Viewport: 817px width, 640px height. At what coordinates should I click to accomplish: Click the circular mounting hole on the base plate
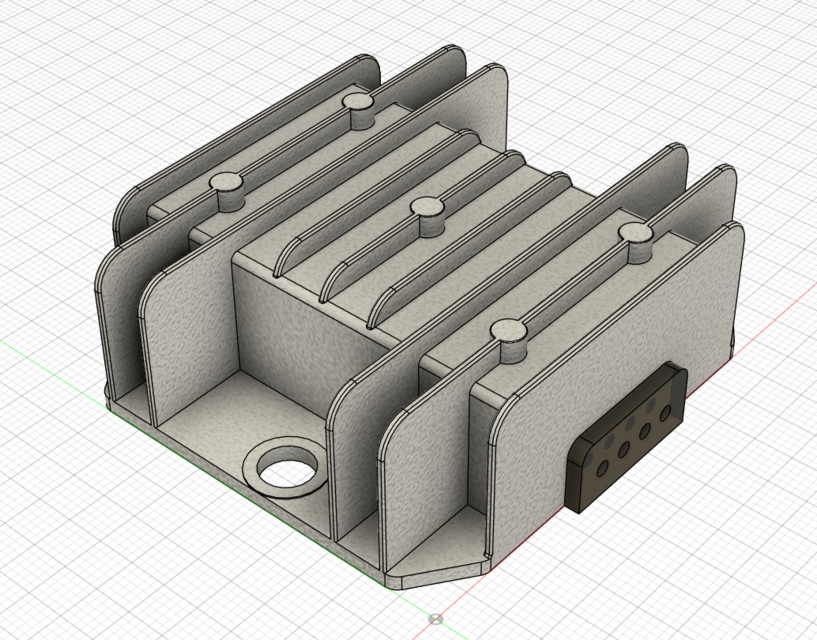point(287,468)
